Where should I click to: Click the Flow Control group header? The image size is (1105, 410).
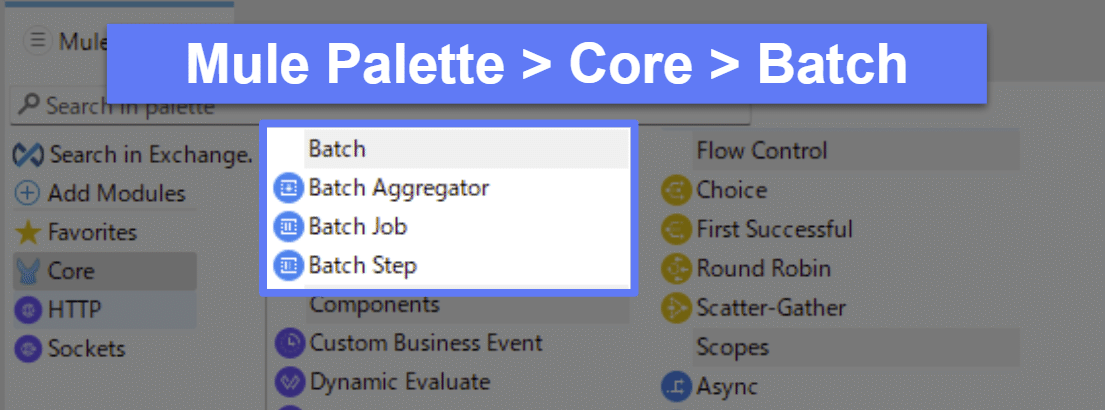(x=762, y=151)
